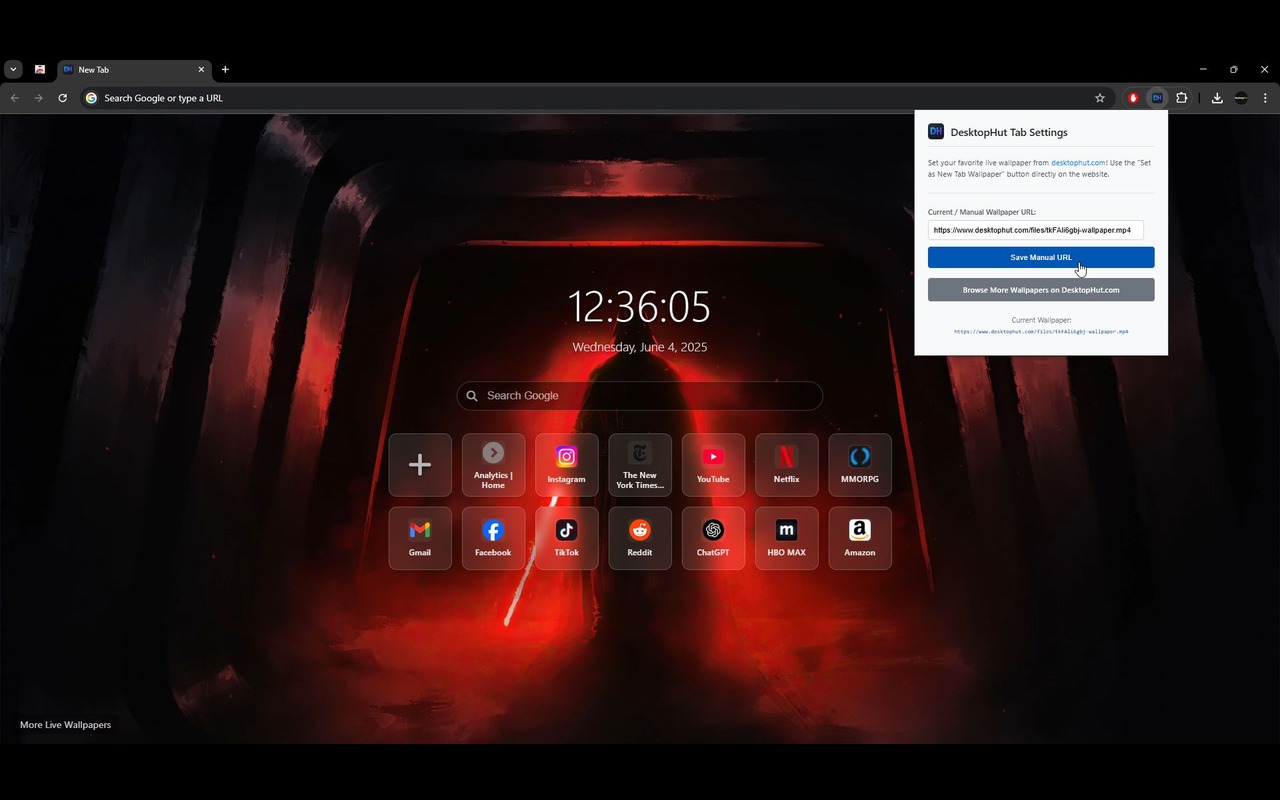Click the wallpaper URL input field
This screenshot has height=800, width=1280.
(x=1035, y=230)
